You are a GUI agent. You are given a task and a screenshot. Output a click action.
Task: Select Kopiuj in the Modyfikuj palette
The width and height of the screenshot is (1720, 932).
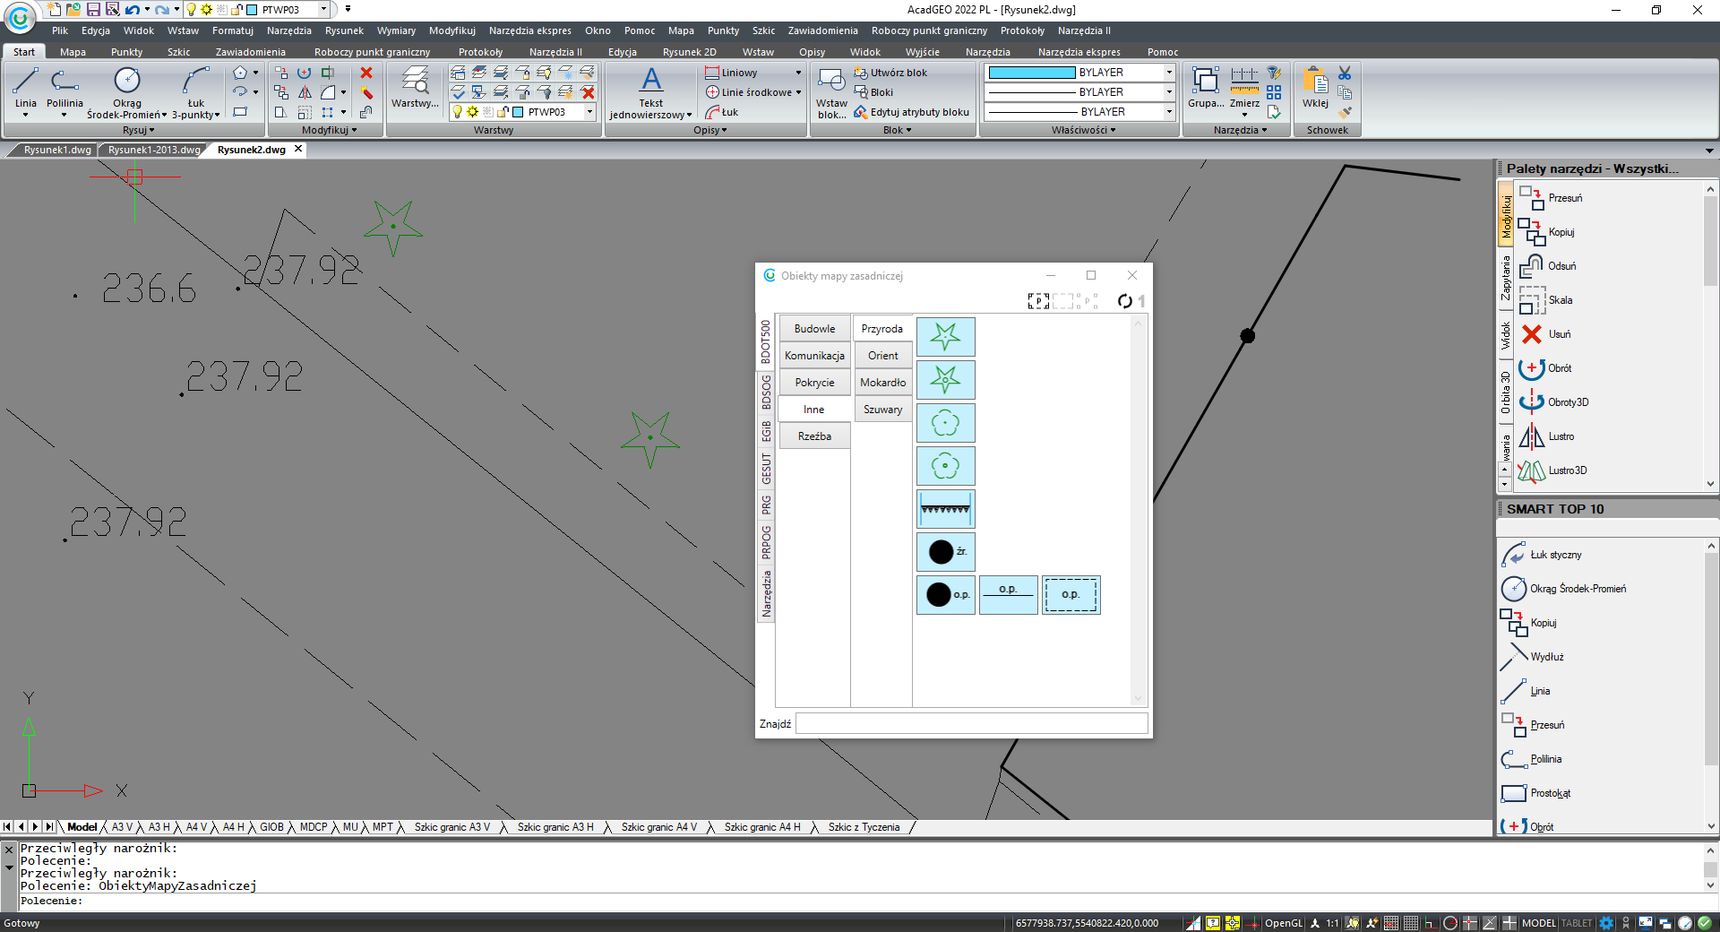[x=1547, y=232]
